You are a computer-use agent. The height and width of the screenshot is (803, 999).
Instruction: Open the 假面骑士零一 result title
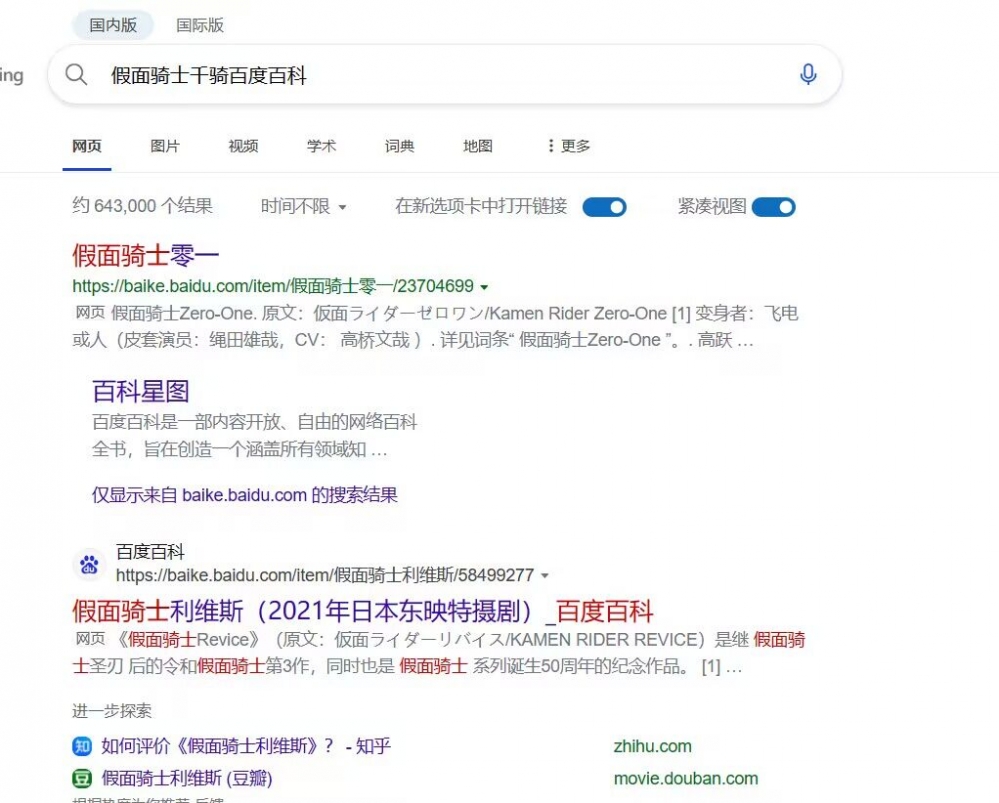[145, 256]
